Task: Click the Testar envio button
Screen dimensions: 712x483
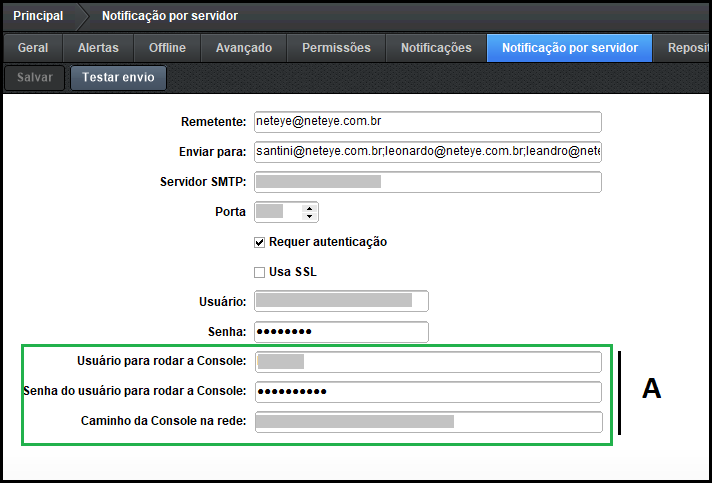Action: click(x=118, y=78)
